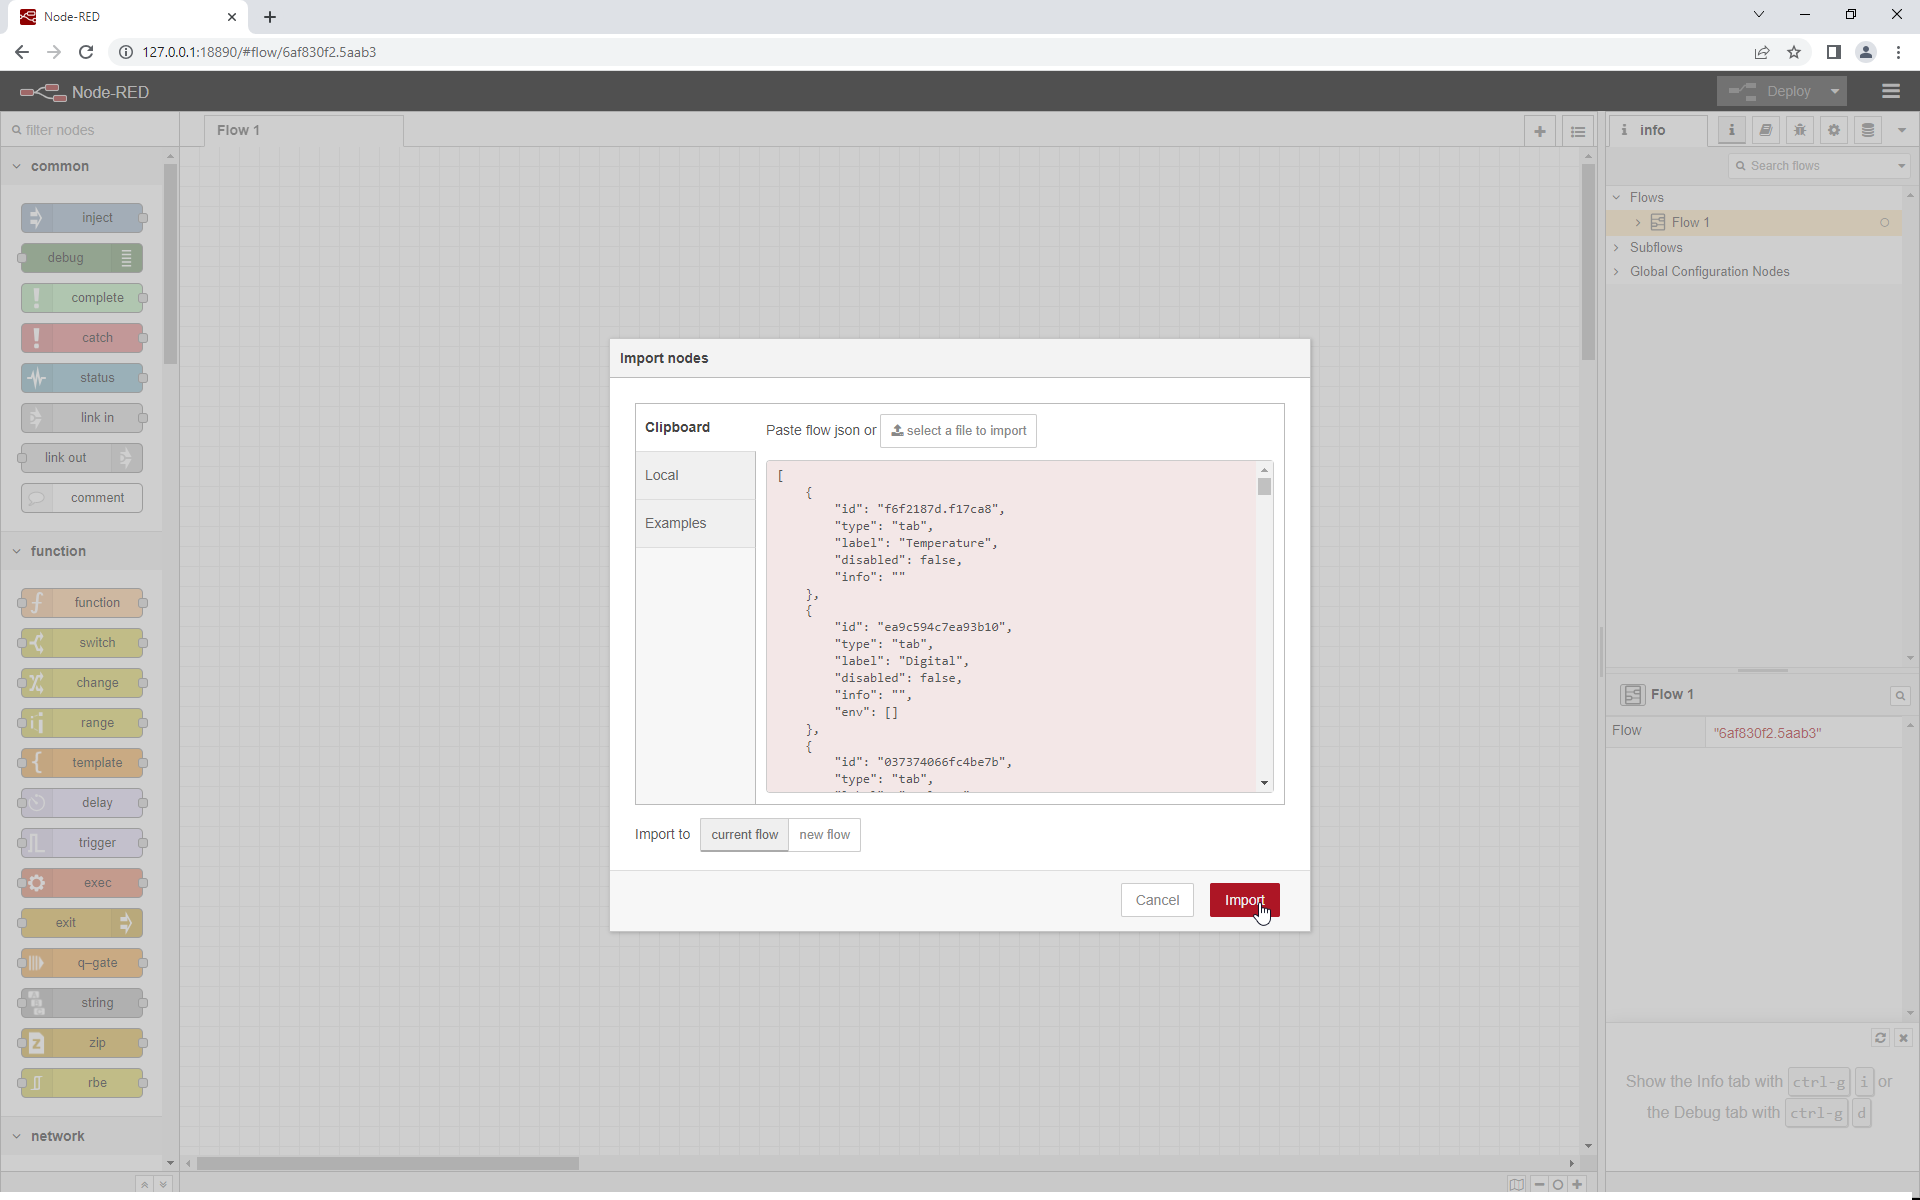Click the Search flows field
This screenshot has height=1200, width=1920.
coord(1811,166)
